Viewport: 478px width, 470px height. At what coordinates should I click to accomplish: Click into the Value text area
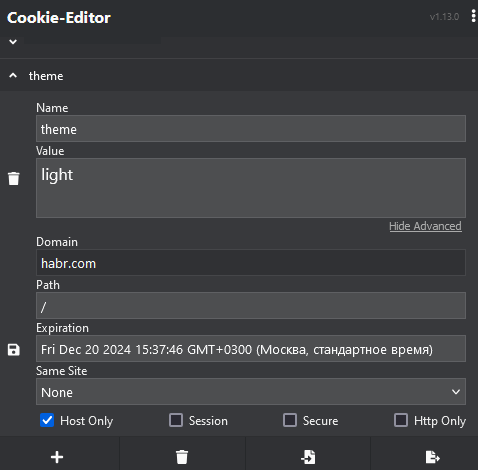pyautogui.click(x=251, y=188)
